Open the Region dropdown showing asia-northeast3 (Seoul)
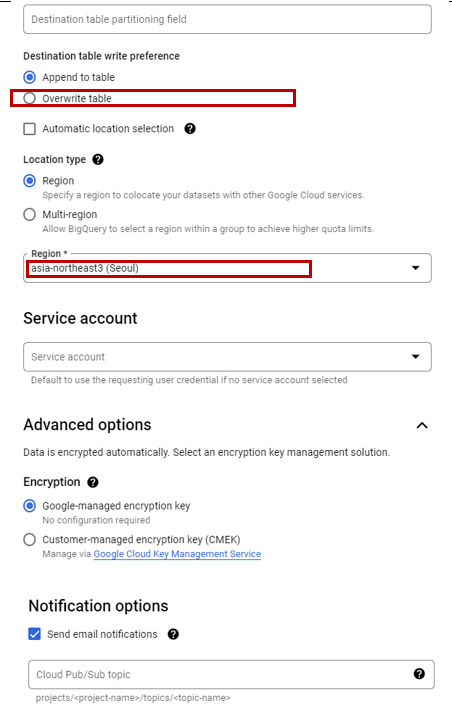Image resolution: width=452 pixels, height=718 pixels. coord(227,268)
